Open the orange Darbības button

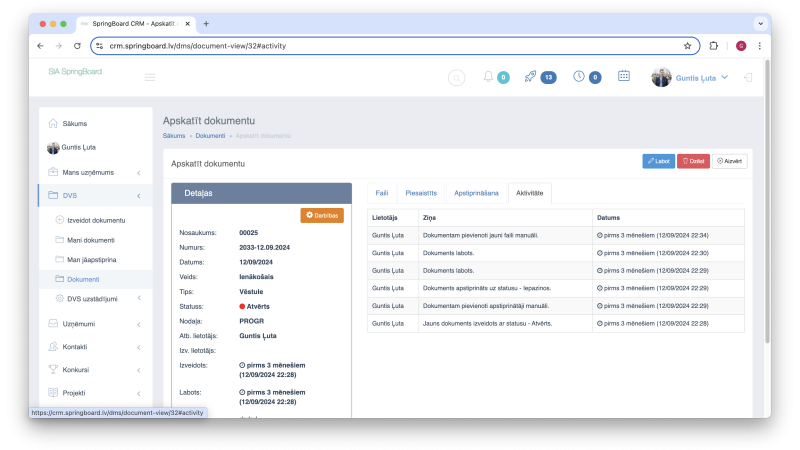[322, 215]
